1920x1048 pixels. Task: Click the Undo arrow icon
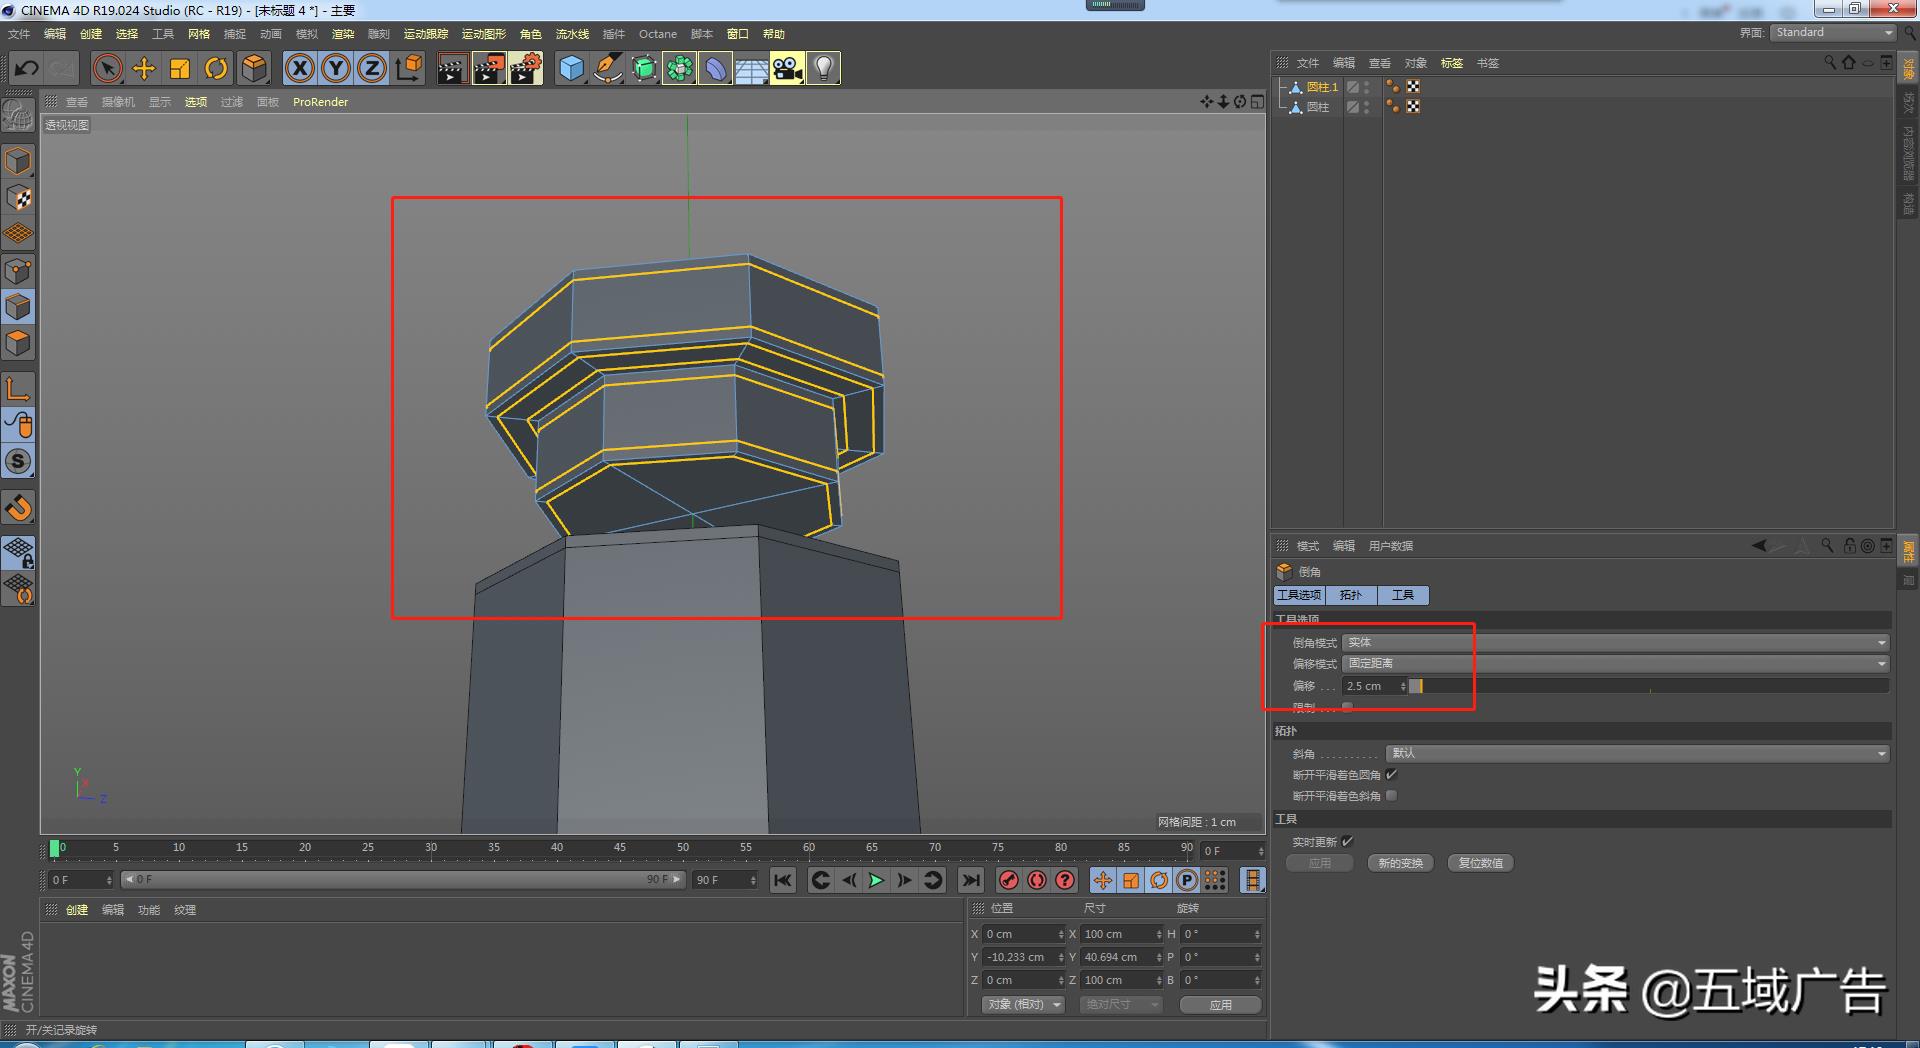[x=27, y=68]
